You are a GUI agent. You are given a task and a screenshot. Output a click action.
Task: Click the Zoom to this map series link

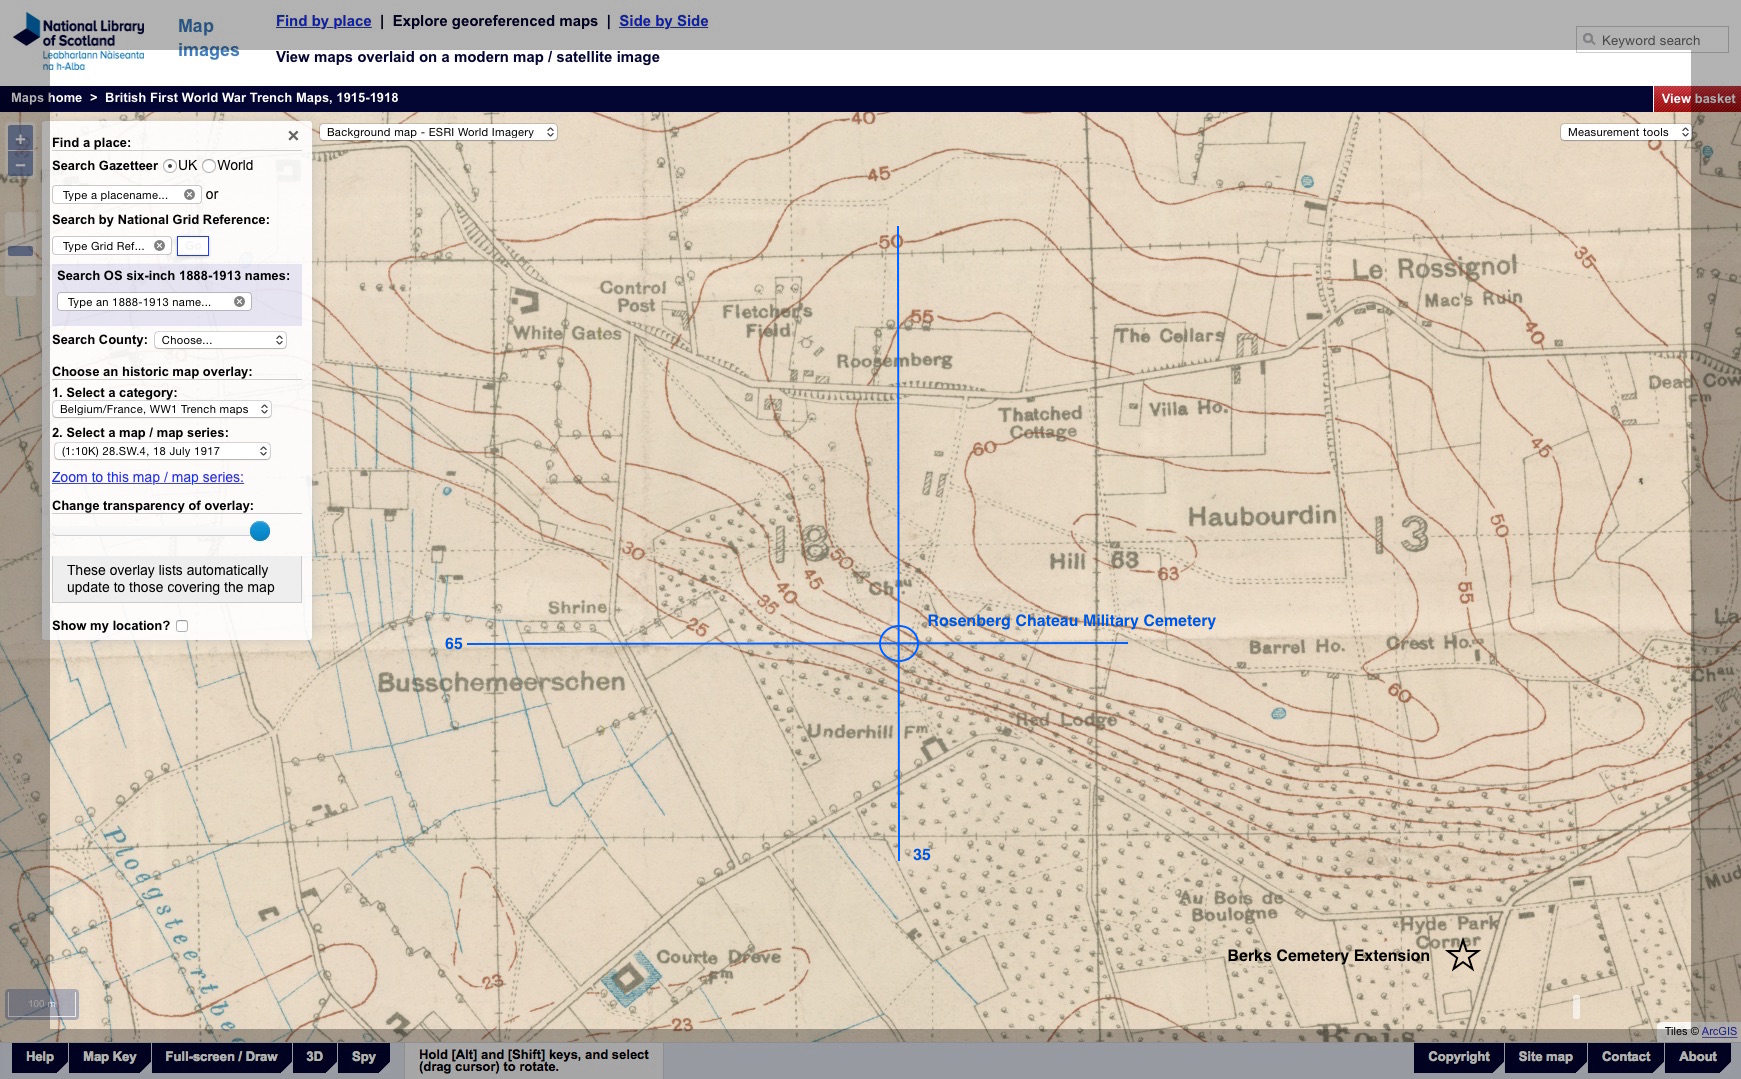148,478
